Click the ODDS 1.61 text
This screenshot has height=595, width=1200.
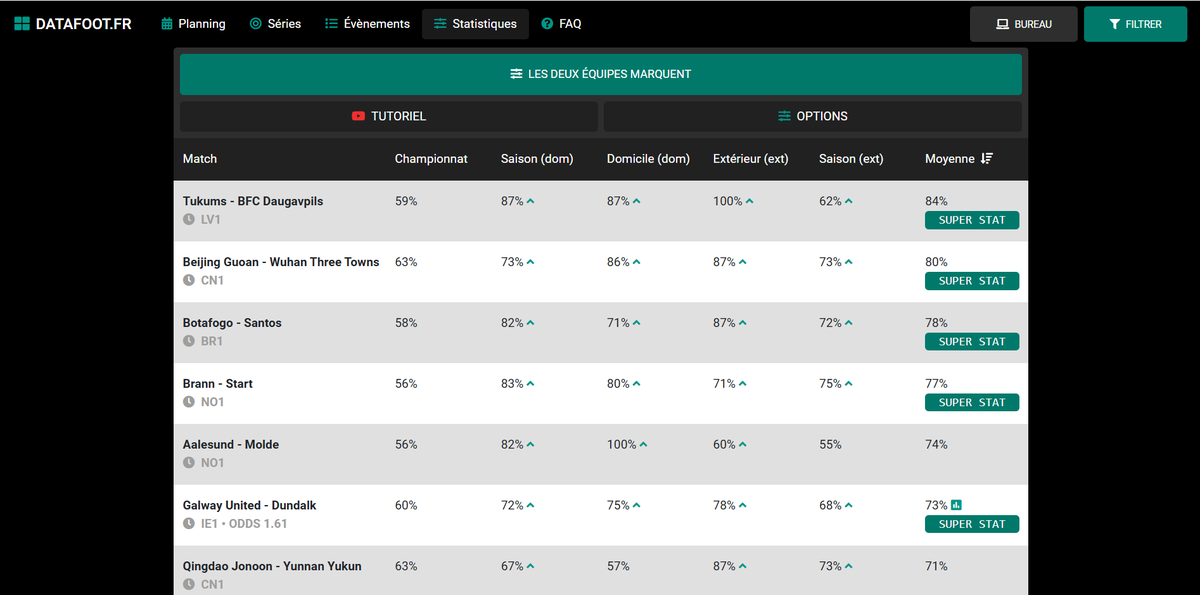[260, 524]
